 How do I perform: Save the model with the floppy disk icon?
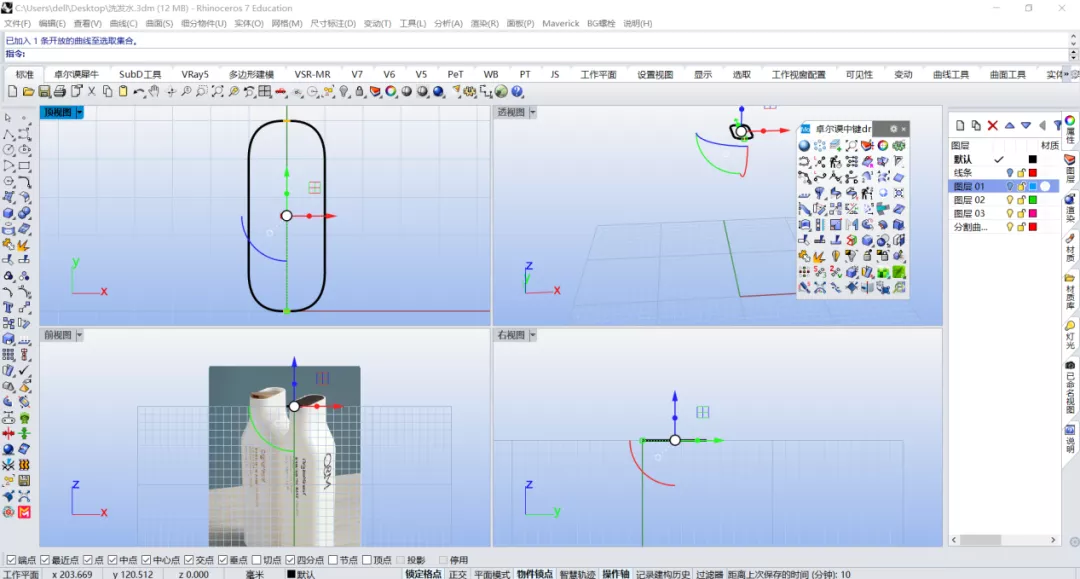[x=44, y=92]
